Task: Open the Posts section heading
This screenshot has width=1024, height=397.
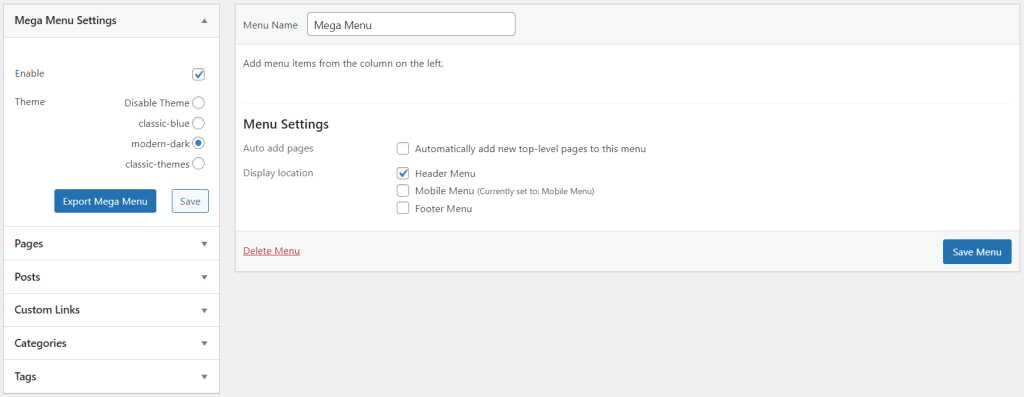Action: [27, 277]
